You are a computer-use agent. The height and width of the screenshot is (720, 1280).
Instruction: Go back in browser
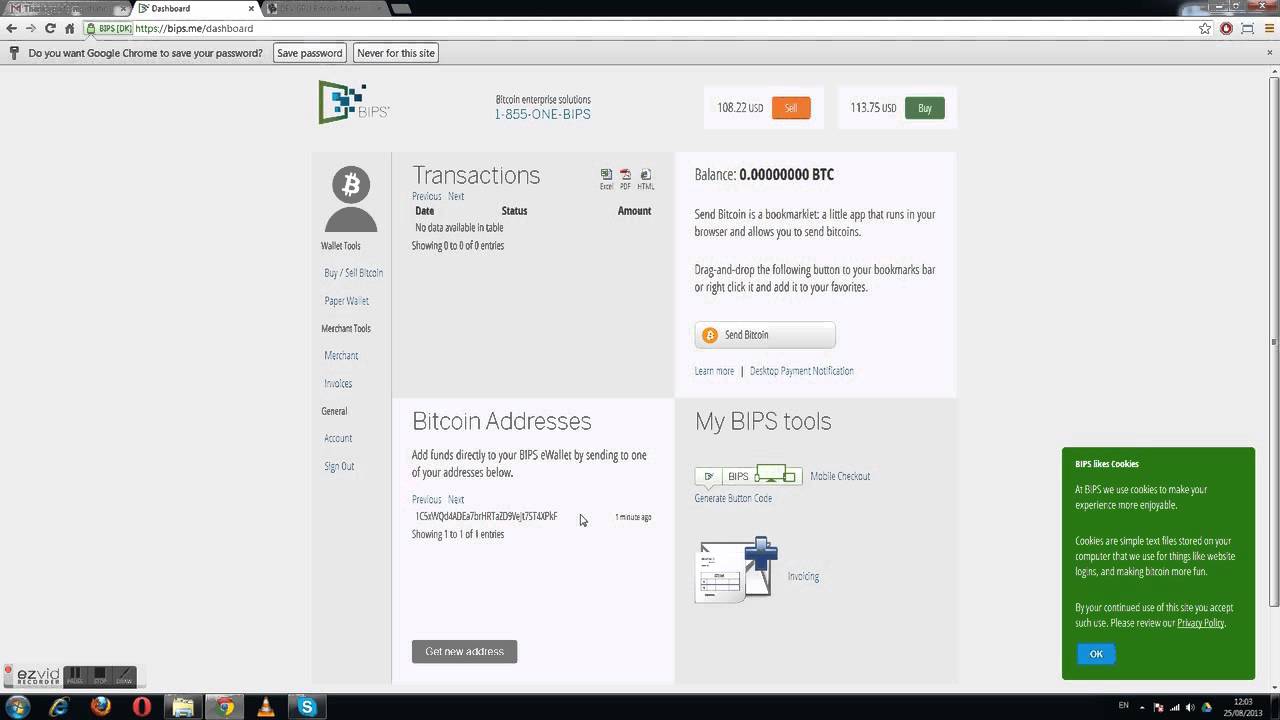[11, 28]
